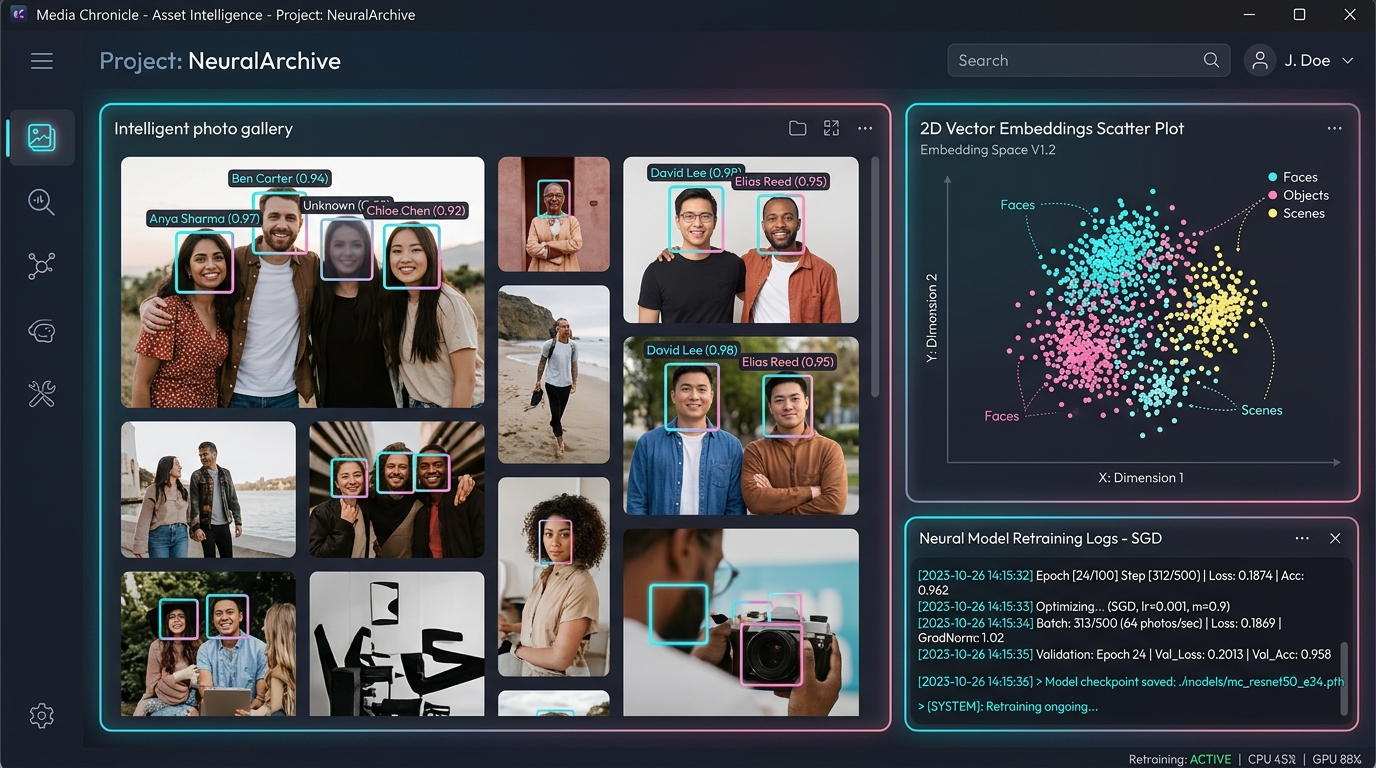The height and width of the screenshot is (768, 1376).
Task: Expand the J. Doe account dropdown
Action: 1347,61
